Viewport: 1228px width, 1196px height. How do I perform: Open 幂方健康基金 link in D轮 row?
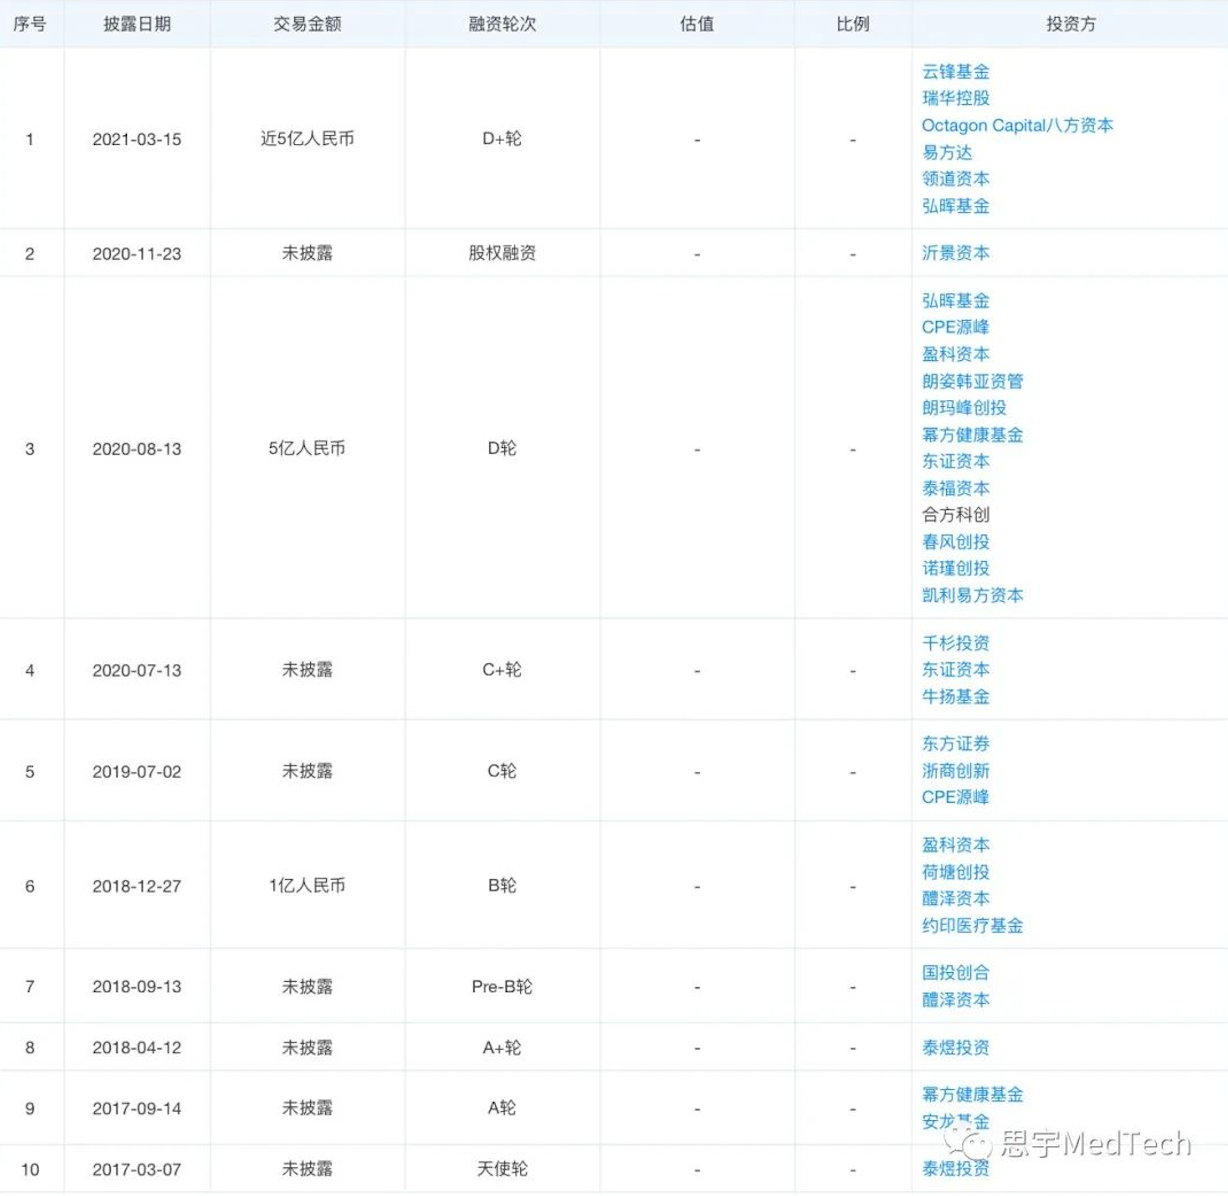pos(972,434)
